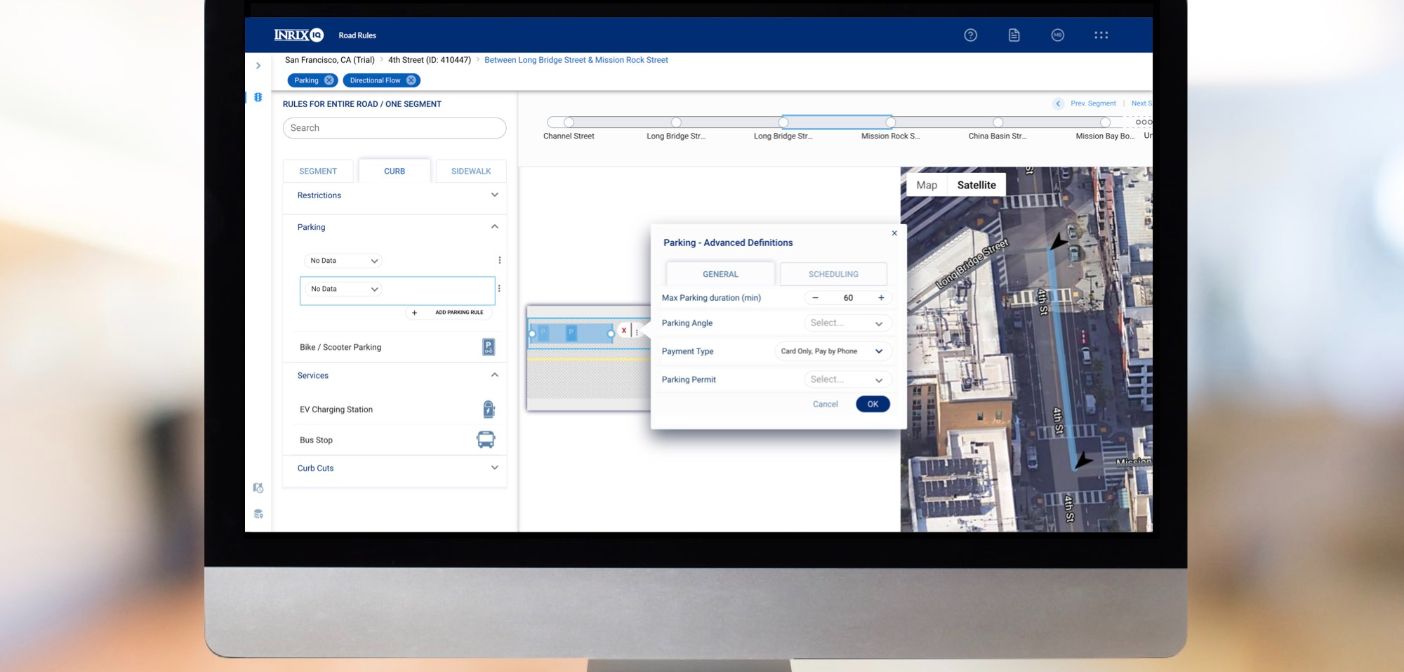Open the Next Segment link

1141,102
